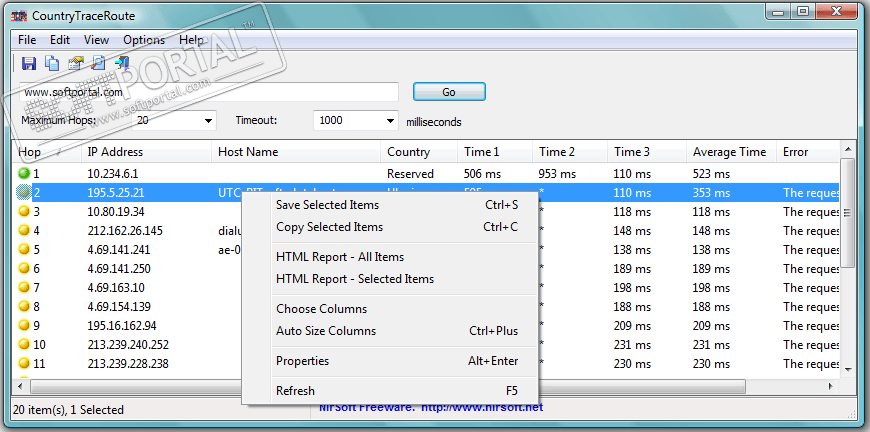The height and width of the screenshot is (432, 870).
Task: Sort by the Country column header
Action: tap(419, 151)
